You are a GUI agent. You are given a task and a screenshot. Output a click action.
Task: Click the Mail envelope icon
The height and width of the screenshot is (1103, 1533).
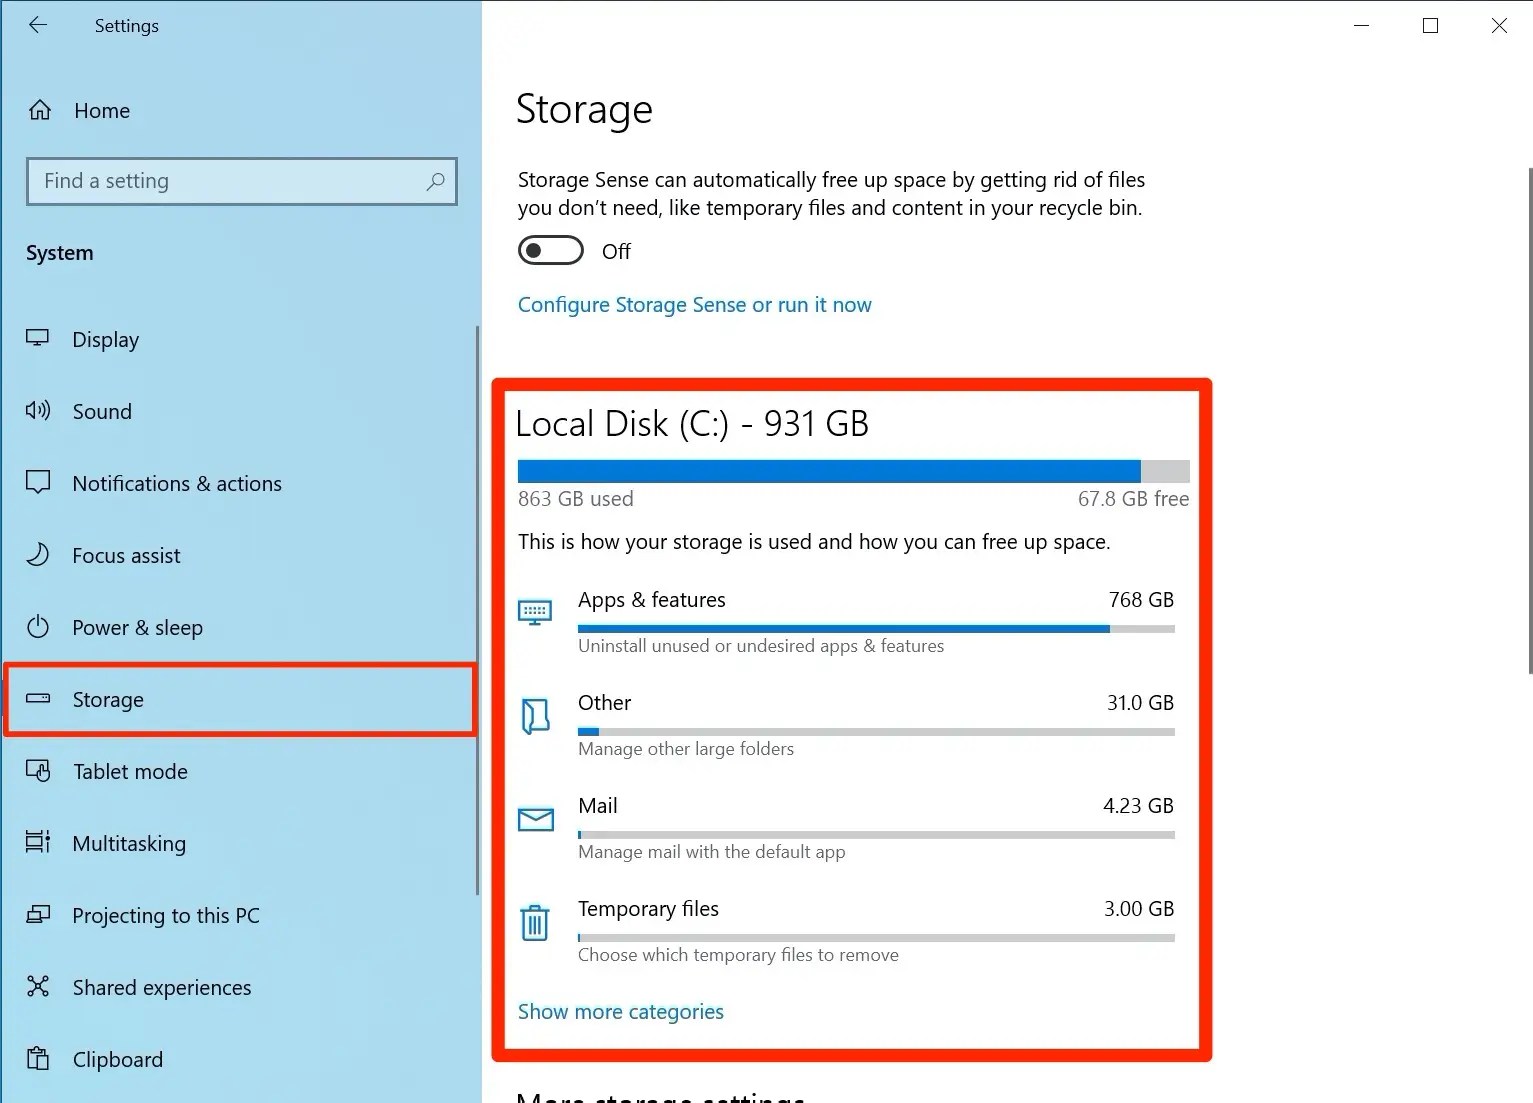tap(536, 820)
